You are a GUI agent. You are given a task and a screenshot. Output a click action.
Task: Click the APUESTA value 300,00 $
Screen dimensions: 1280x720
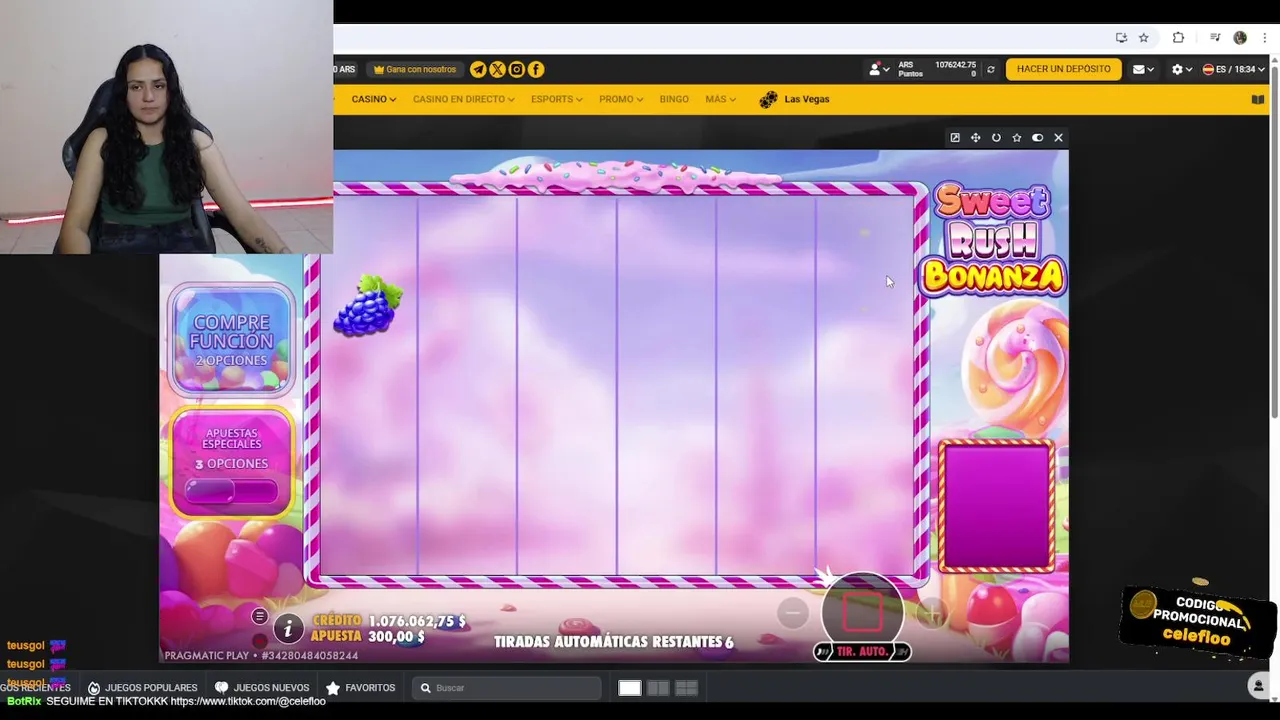click(396, 636)
